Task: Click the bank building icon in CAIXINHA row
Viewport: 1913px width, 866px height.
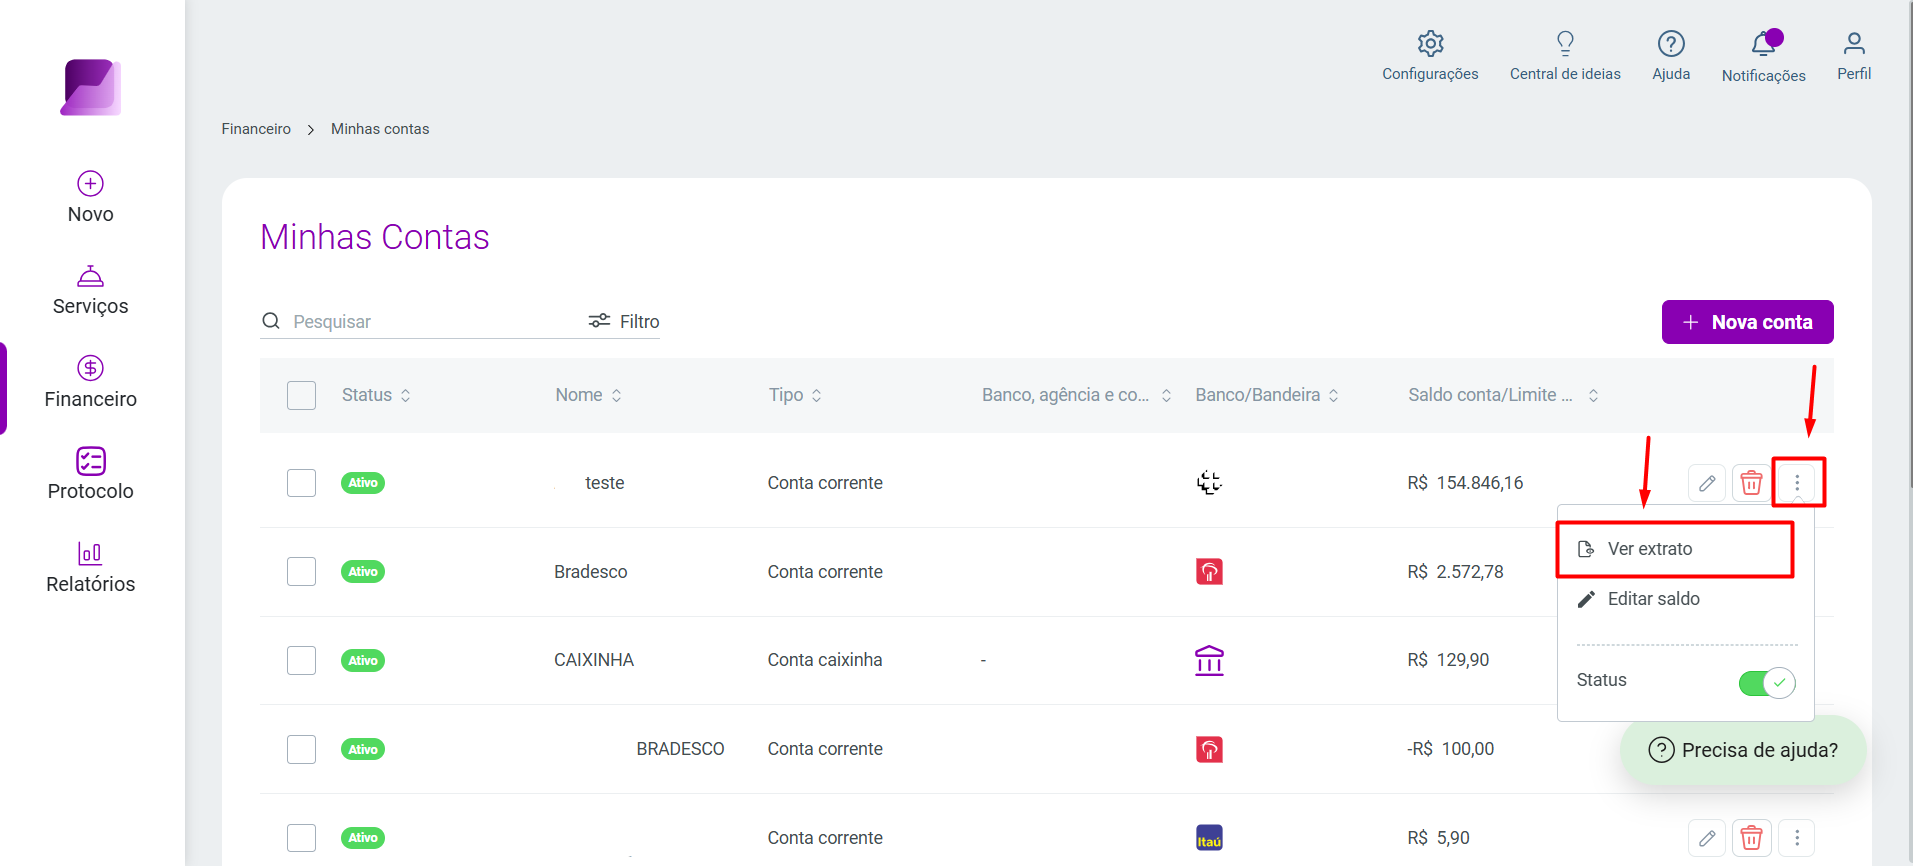Action: (x=1210, y=660)
